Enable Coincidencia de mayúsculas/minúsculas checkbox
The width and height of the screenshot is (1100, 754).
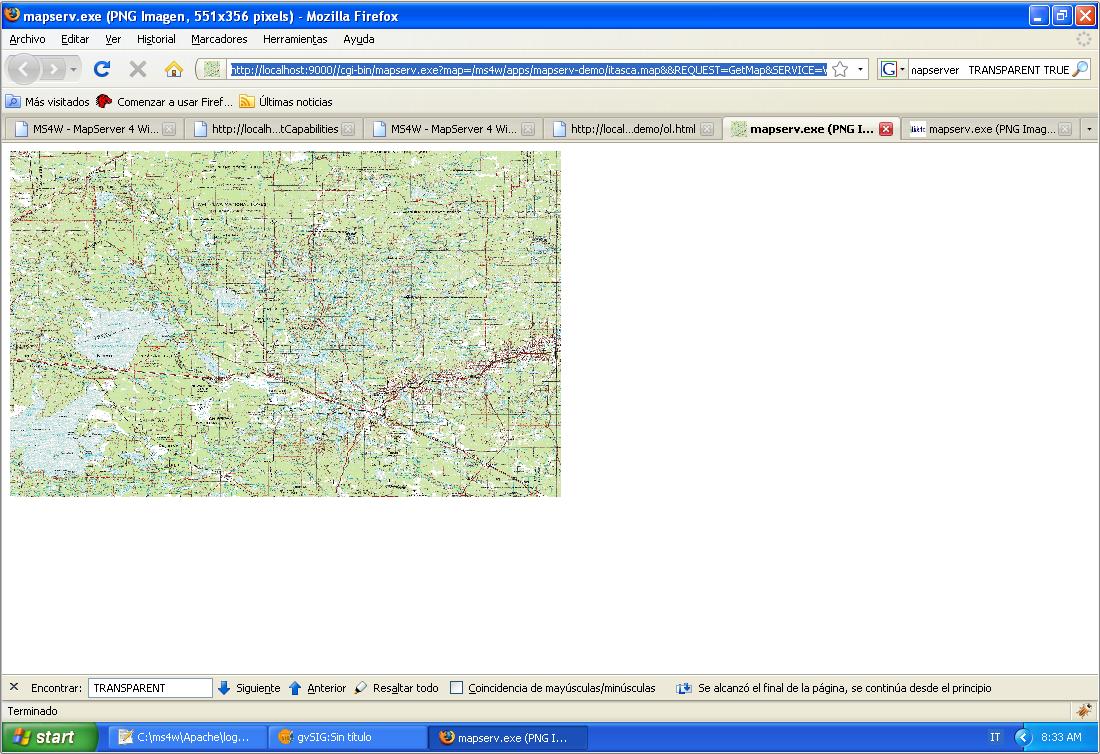[x=457, y=688]
